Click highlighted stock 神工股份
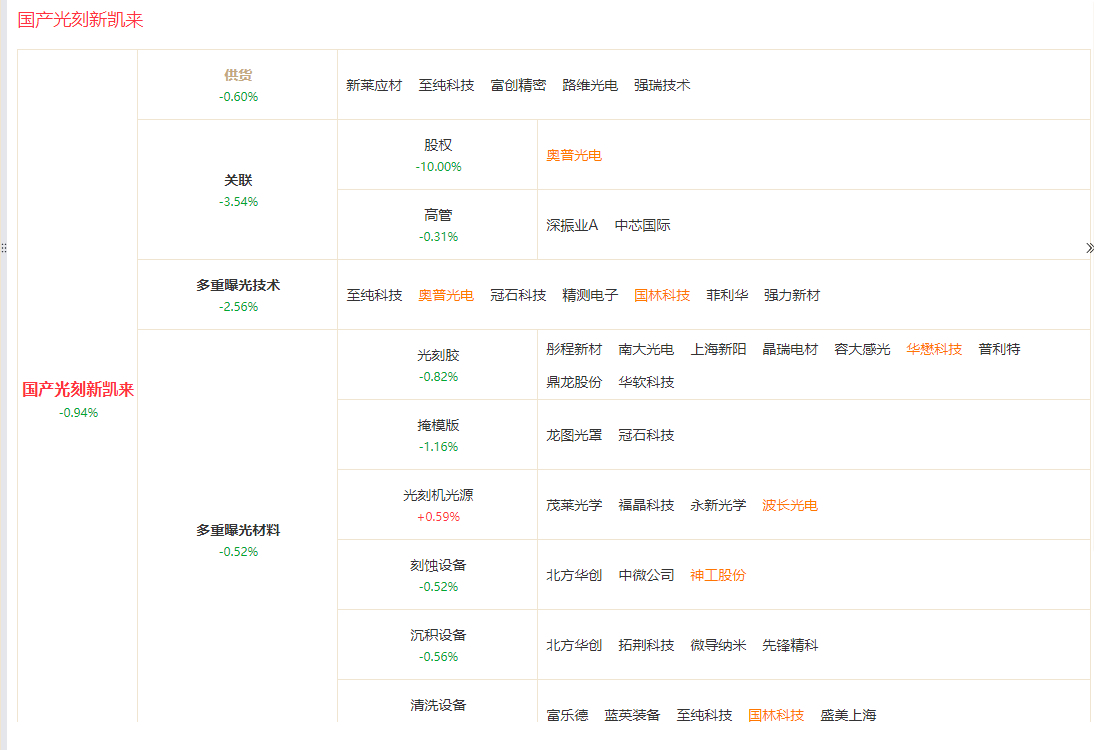The height and width of the screenshot is (750, 1094). 718,575
